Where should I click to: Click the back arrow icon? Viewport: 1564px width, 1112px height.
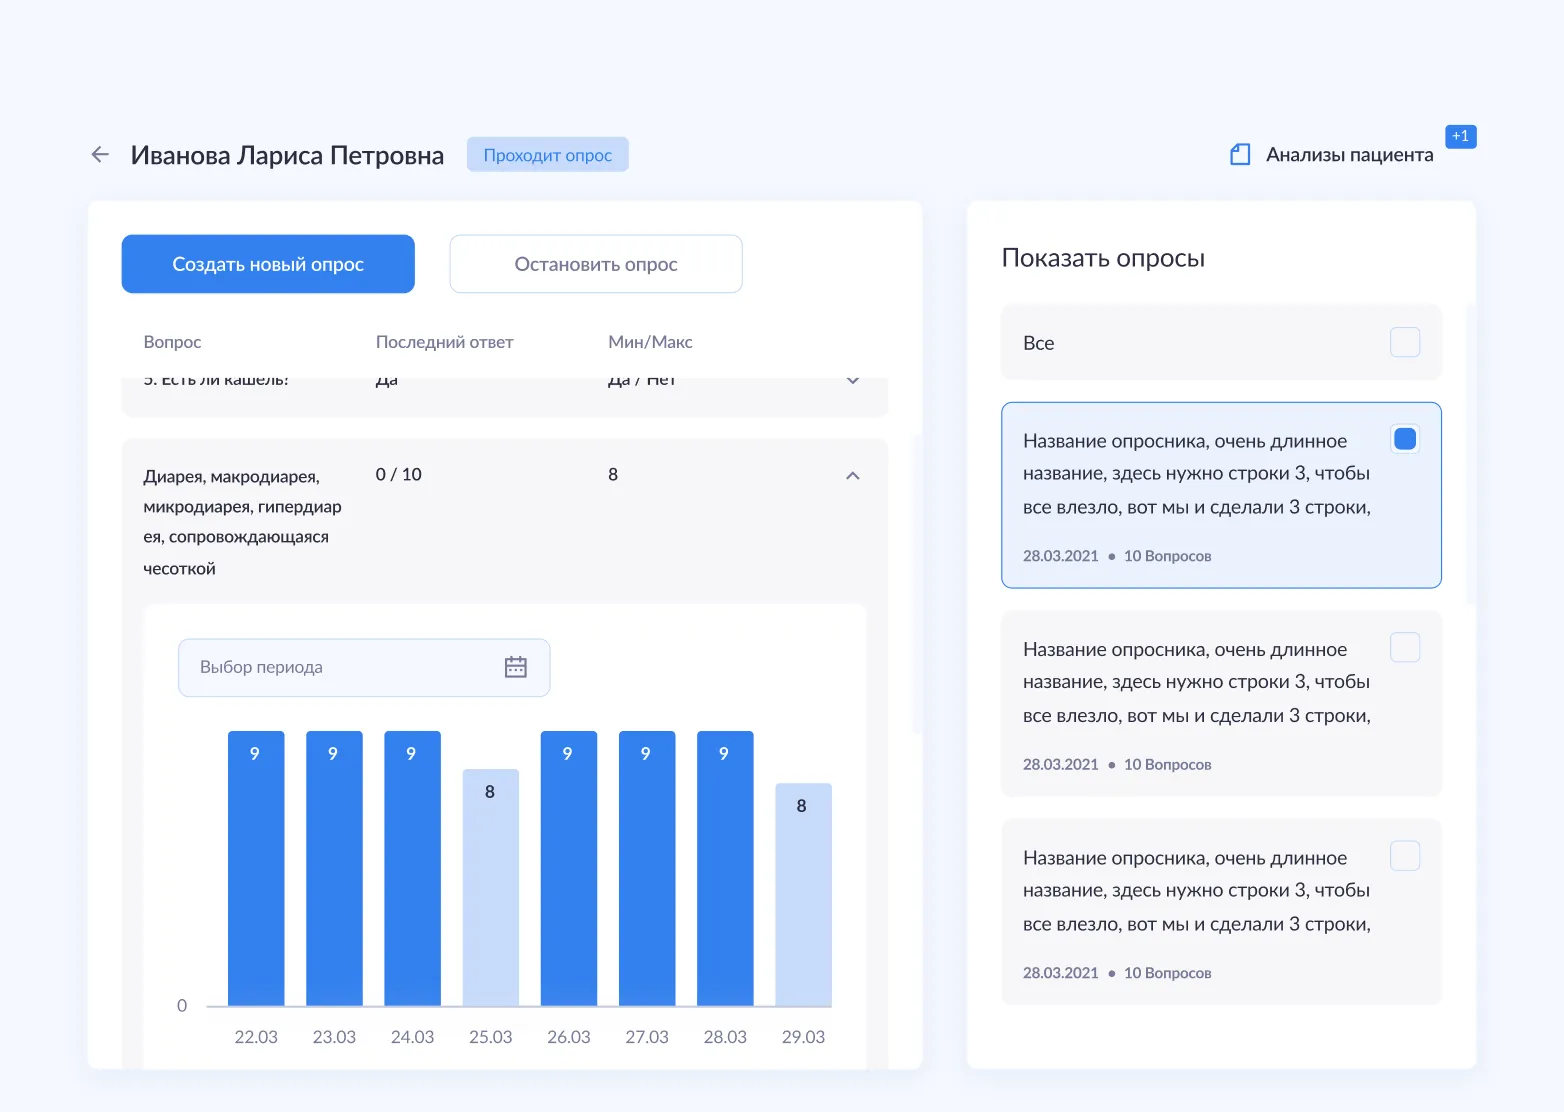click(100, 154)
